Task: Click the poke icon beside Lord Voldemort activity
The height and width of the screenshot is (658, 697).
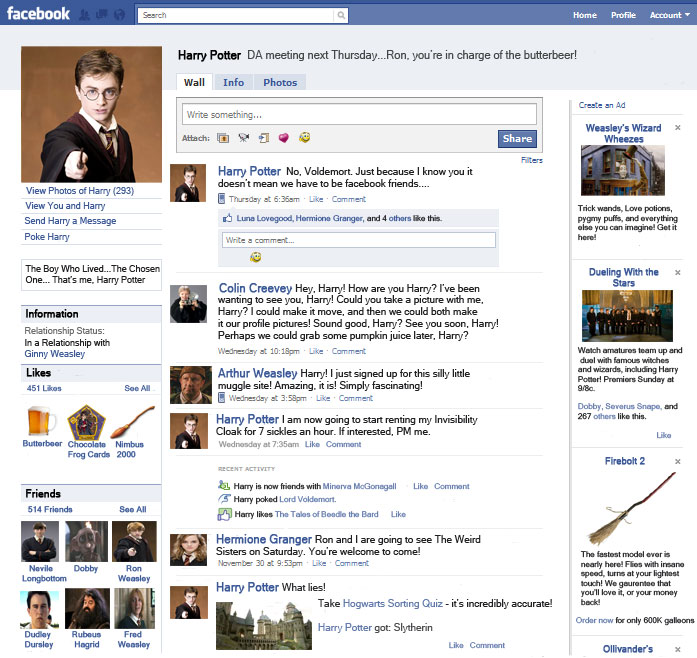Action: pyautogui.click(x=224, y=499)
